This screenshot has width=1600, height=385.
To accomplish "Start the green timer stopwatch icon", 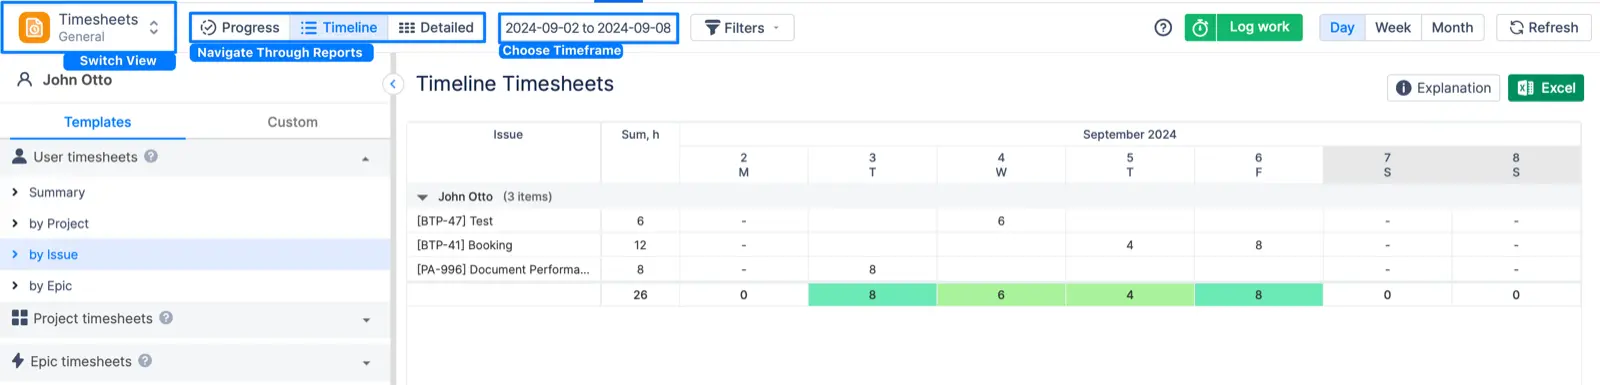I will (x=1200, y=28).
